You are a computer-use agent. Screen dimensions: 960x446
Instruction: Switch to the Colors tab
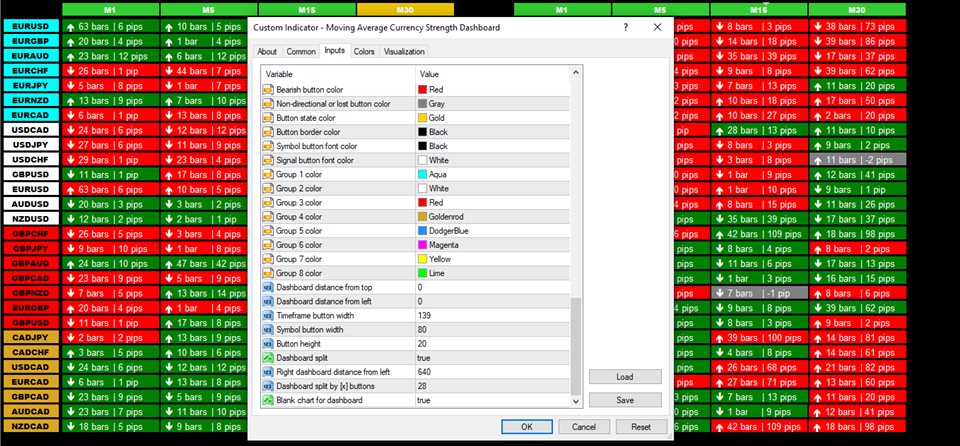(x=364, y=51)
